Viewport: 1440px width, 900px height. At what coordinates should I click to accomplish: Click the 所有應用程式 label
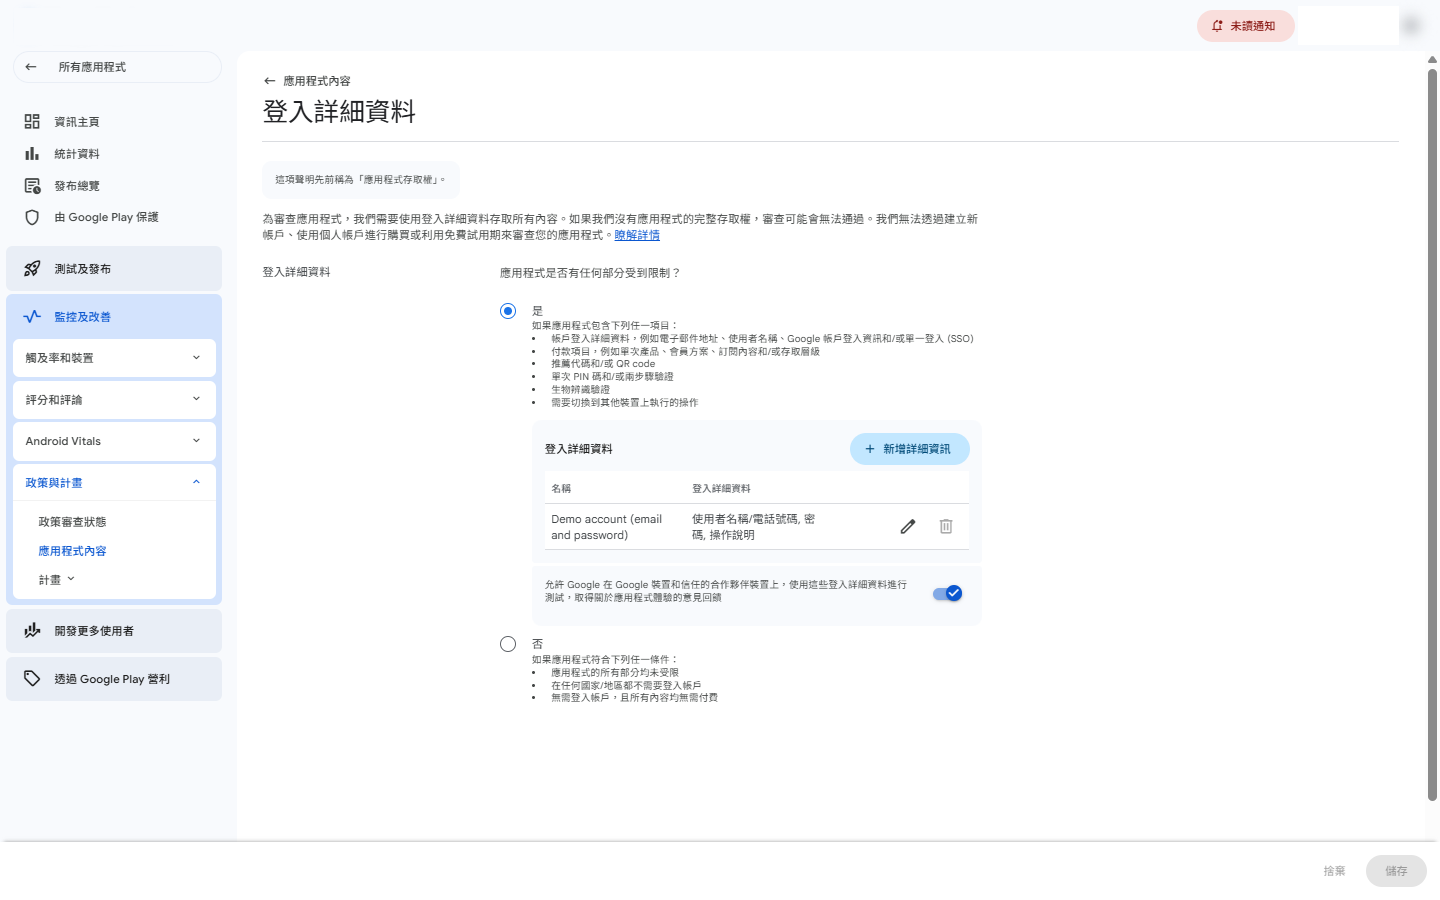[92, 67]
